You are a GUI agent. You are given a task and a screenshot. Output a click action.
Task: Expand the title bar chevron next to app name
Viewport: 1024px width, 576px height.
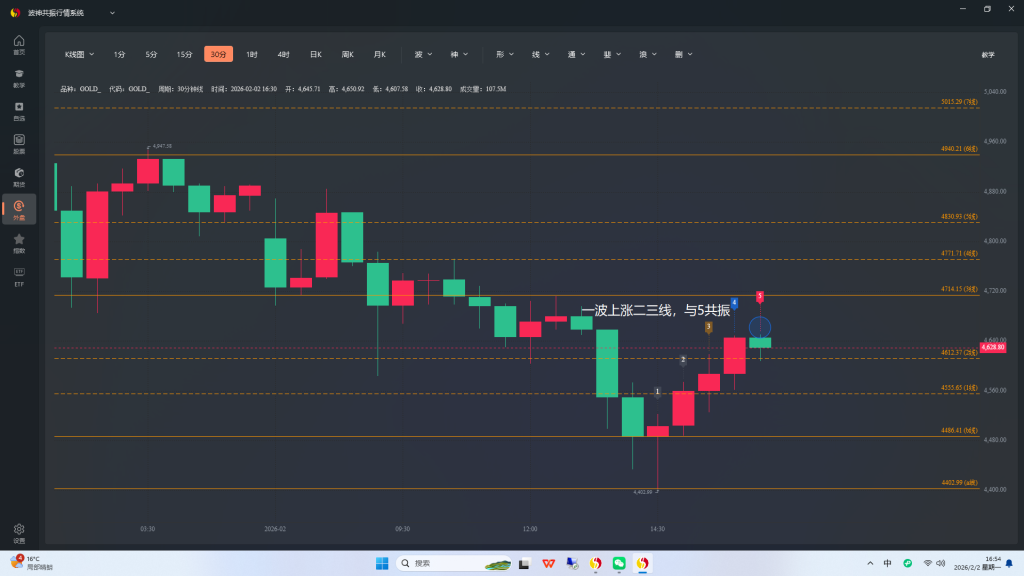(x=111, y=12)
